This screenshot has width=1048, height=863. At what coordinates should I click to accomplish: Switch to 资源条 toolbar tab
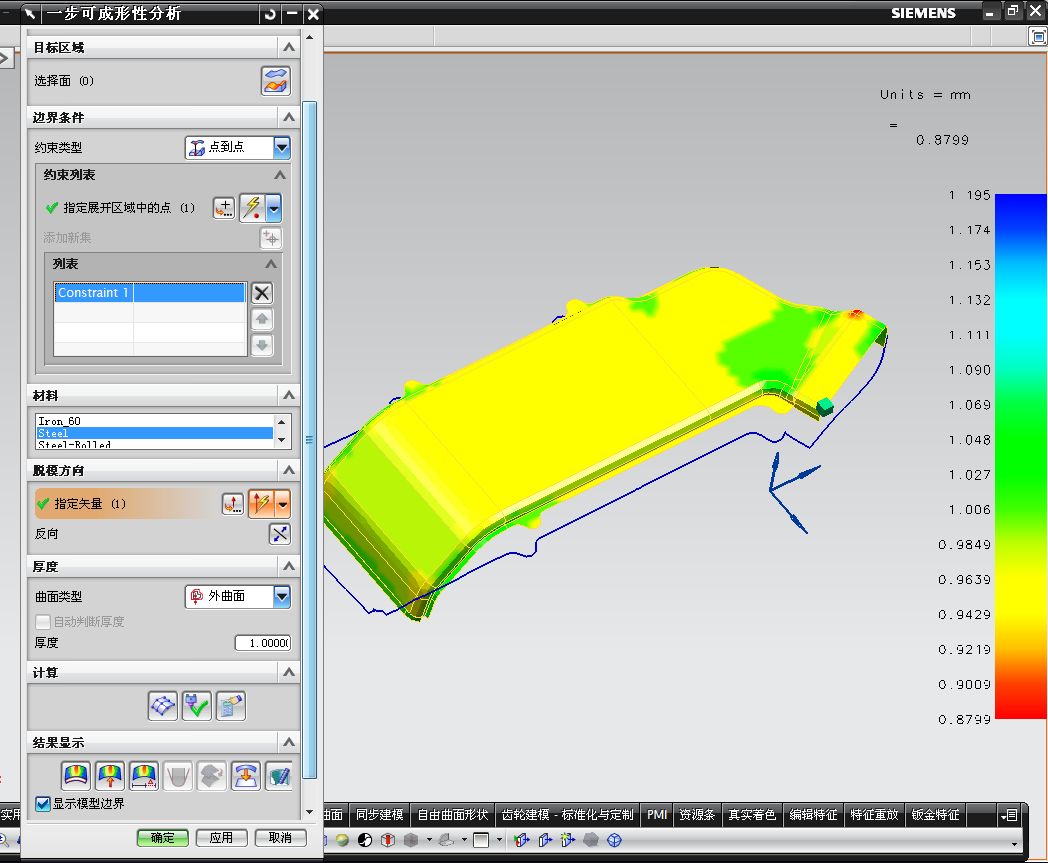coord(697,815)
